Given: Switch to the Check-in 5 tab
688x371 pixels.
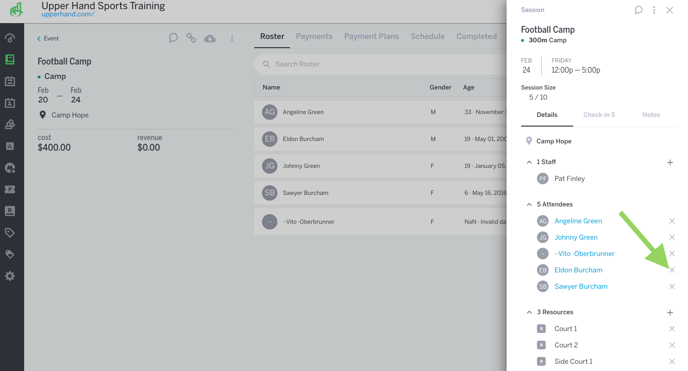Looking at the screenshot, I should [599, 115].
